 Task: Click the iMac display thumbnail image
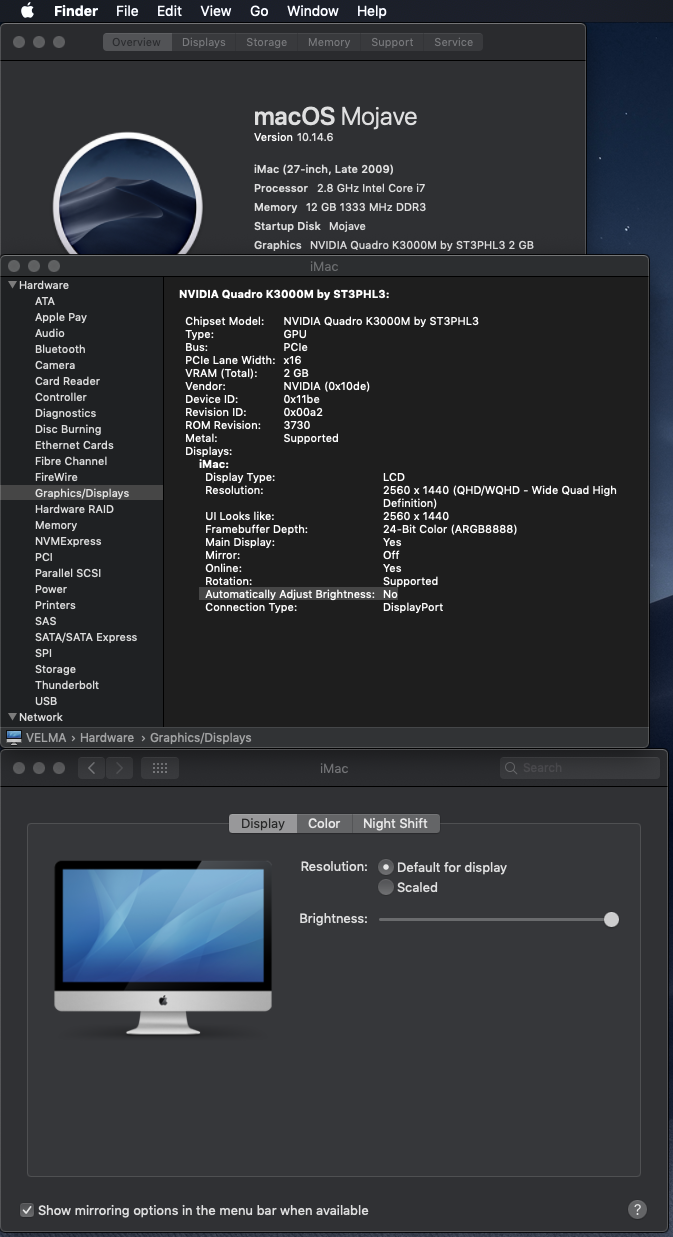[163, 948]
